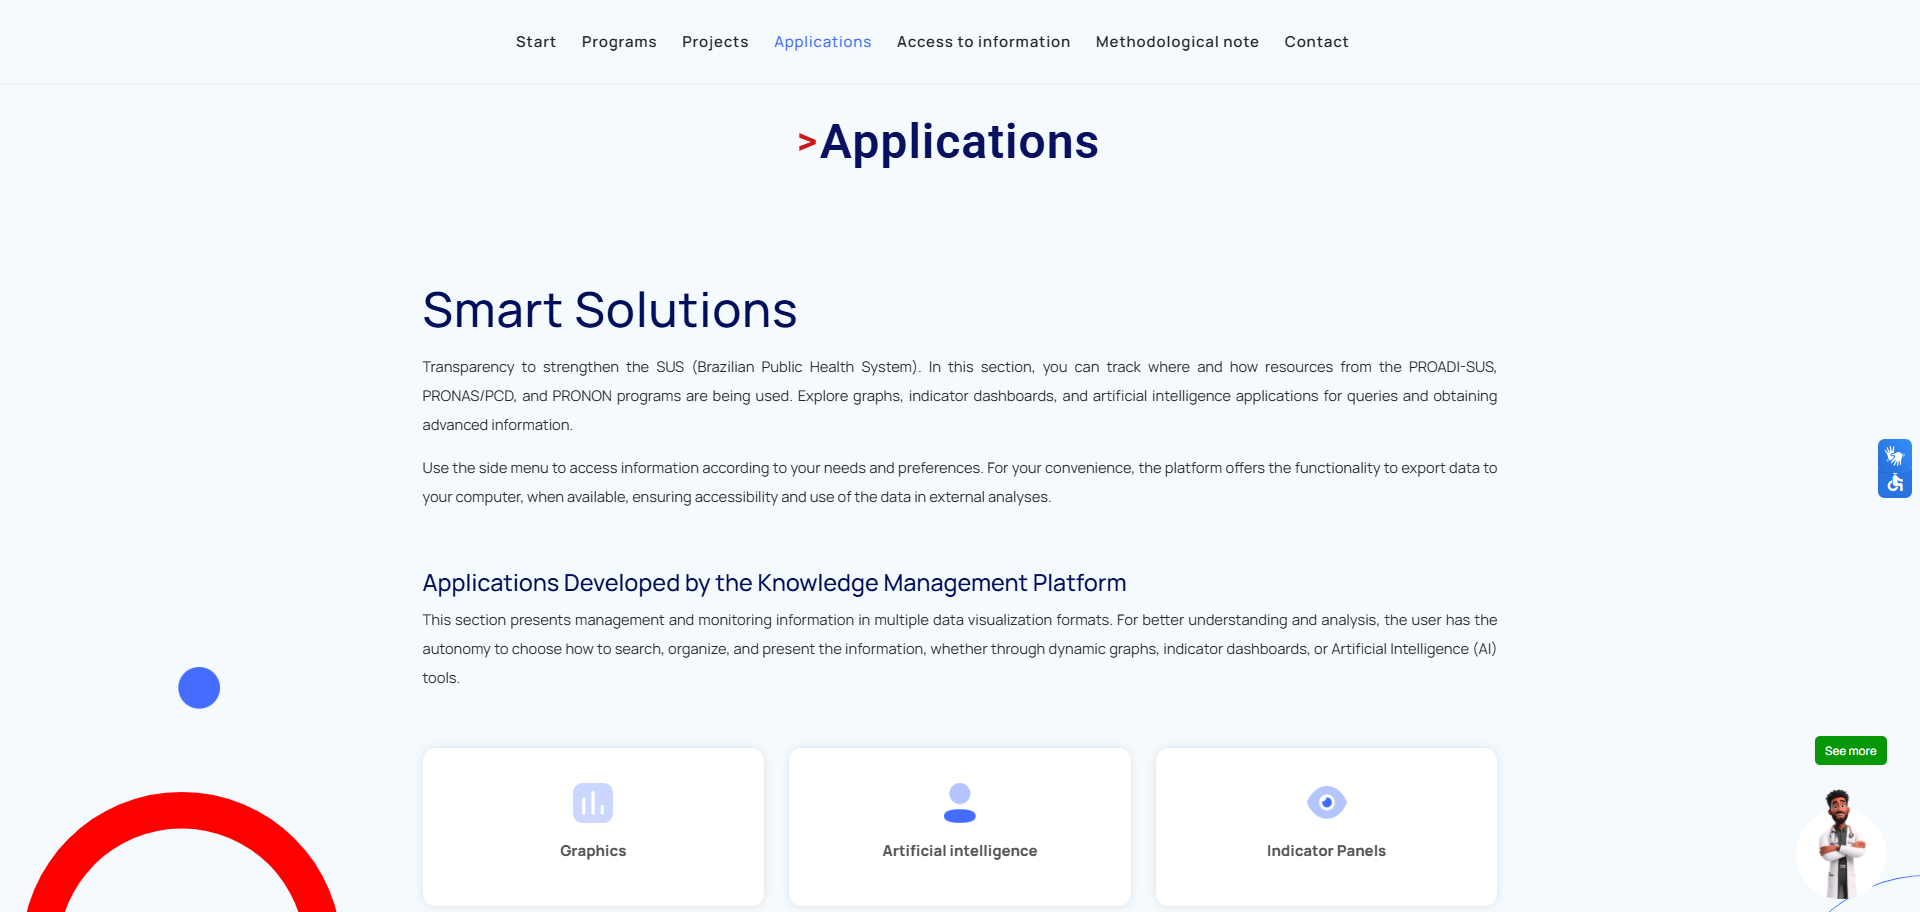This screenshot has width=1920, height=912.
Task: Open the Graphics card label
Action: [x=593, y=851]
